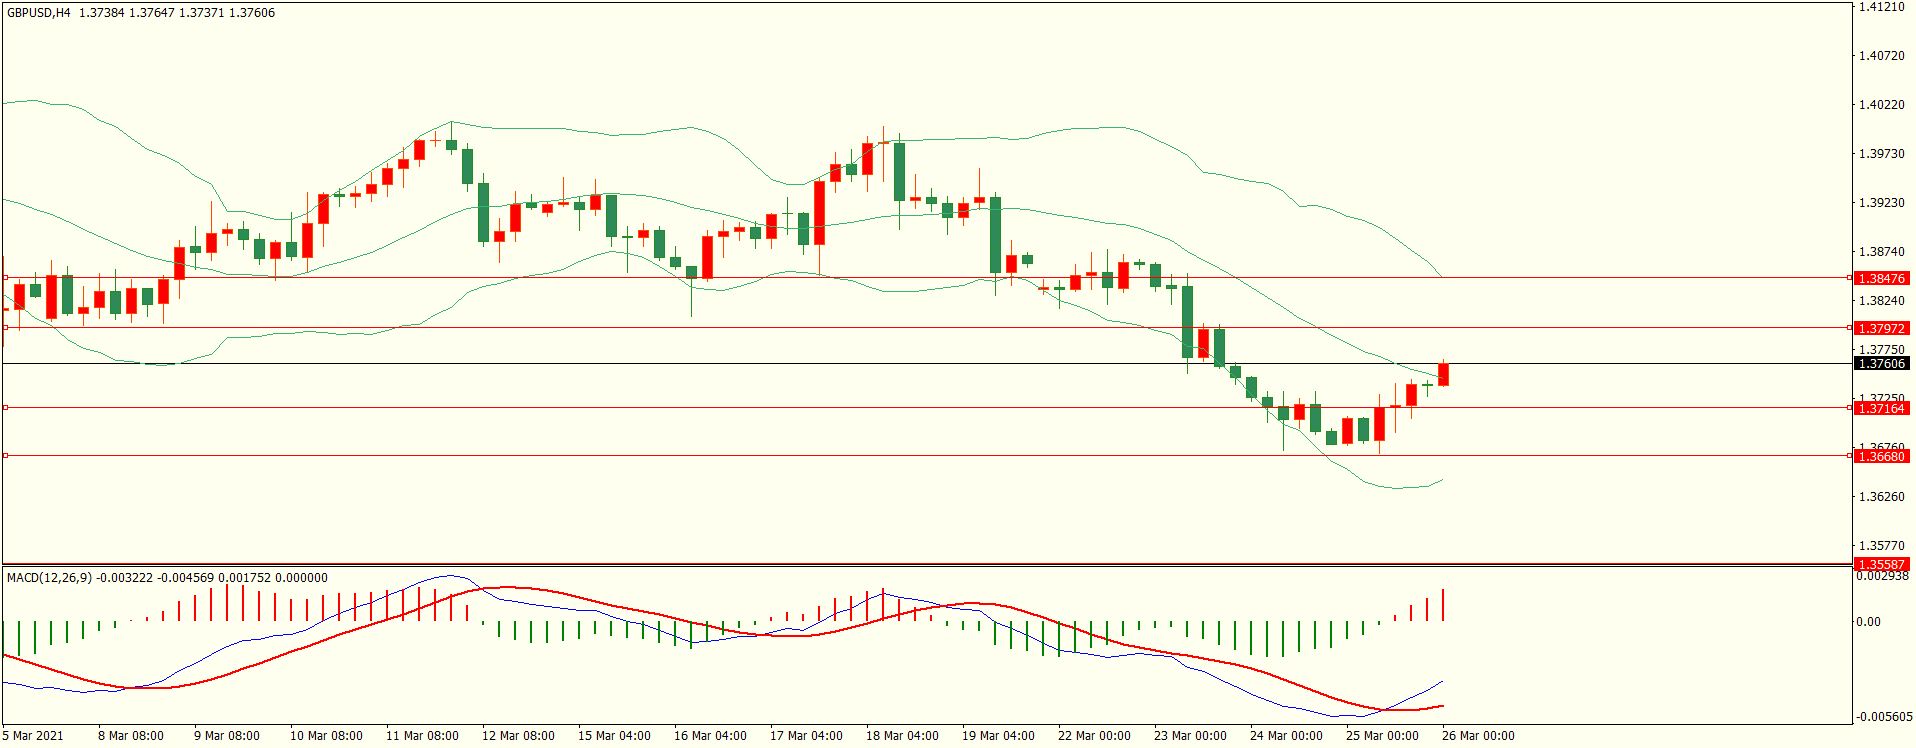Screen dimensions: 1916x748
Task: Click the 10 Mar 08:00 time label
Action: (326, 736)
